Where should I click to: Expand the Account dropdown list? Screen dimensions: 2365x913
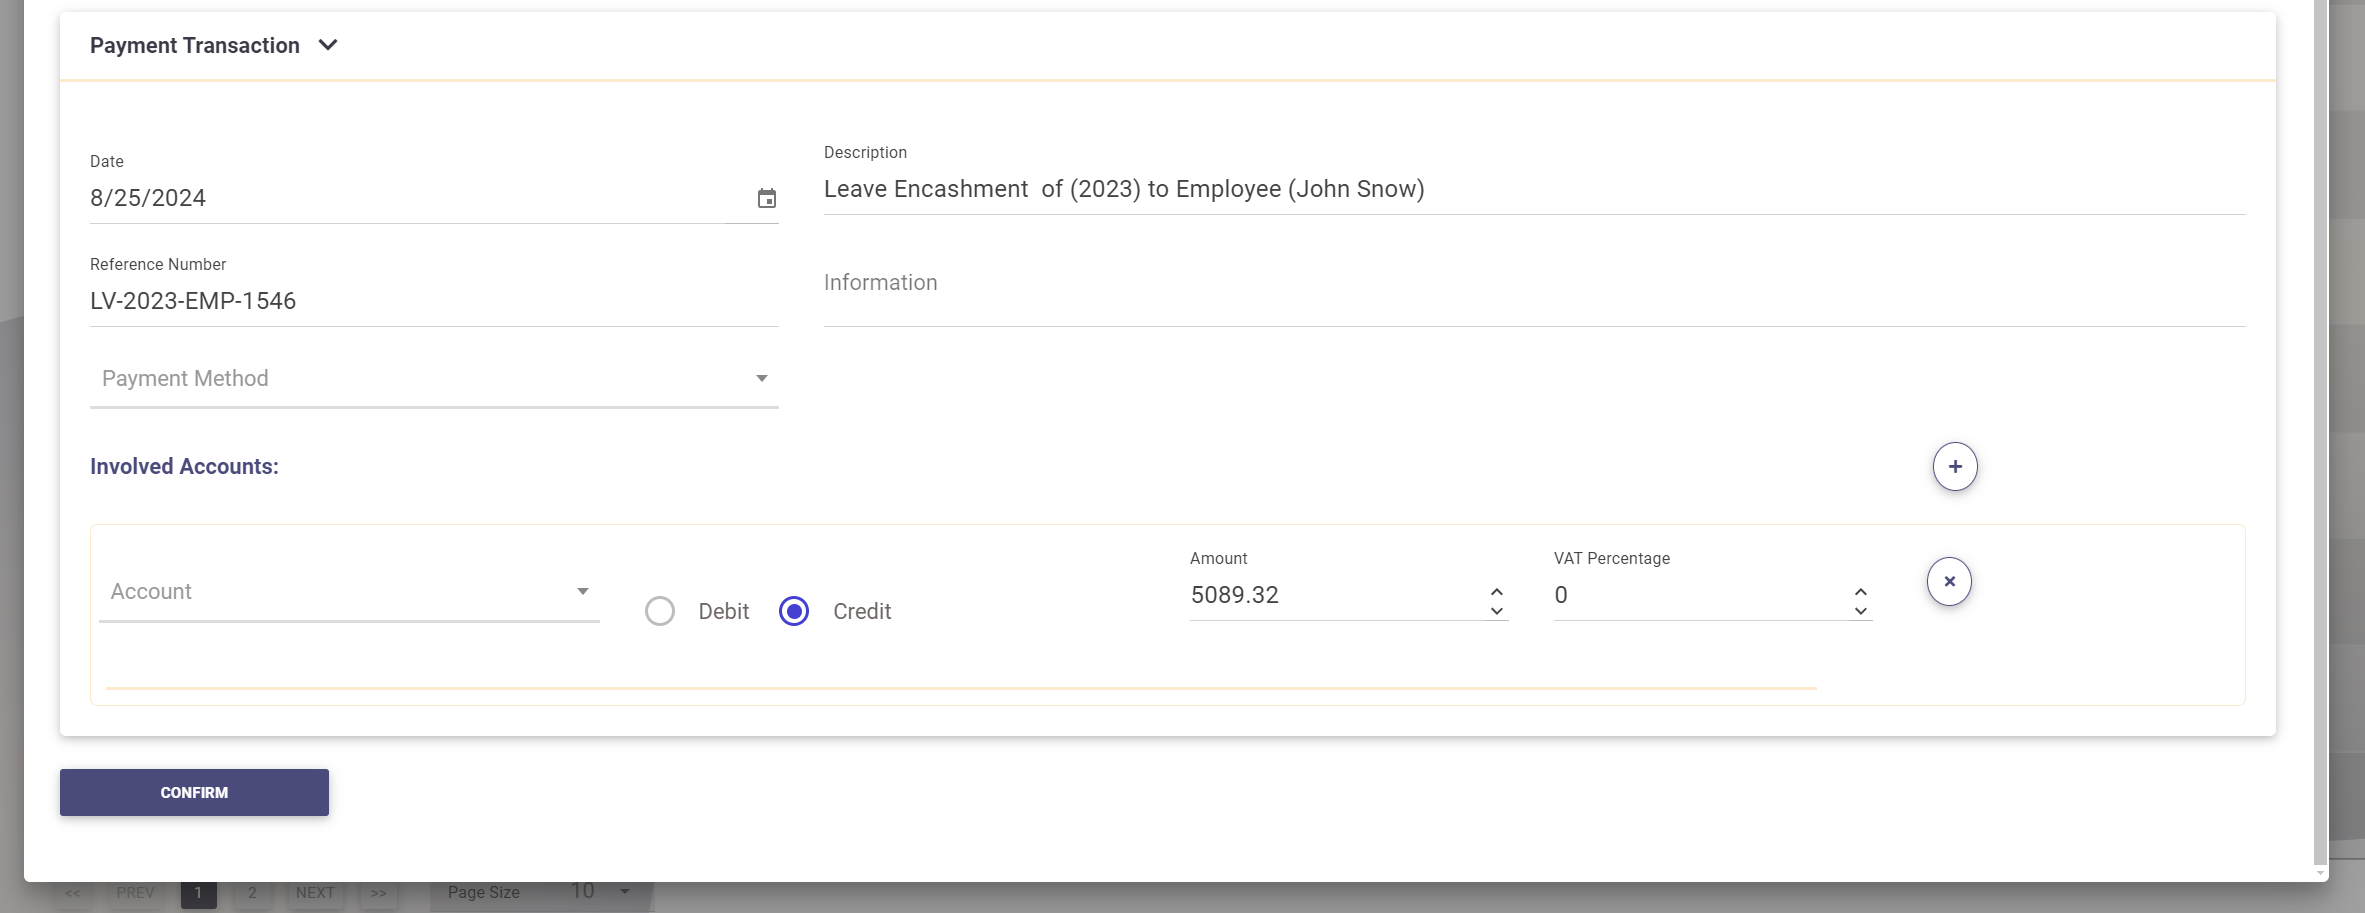(x=348, y=592)
